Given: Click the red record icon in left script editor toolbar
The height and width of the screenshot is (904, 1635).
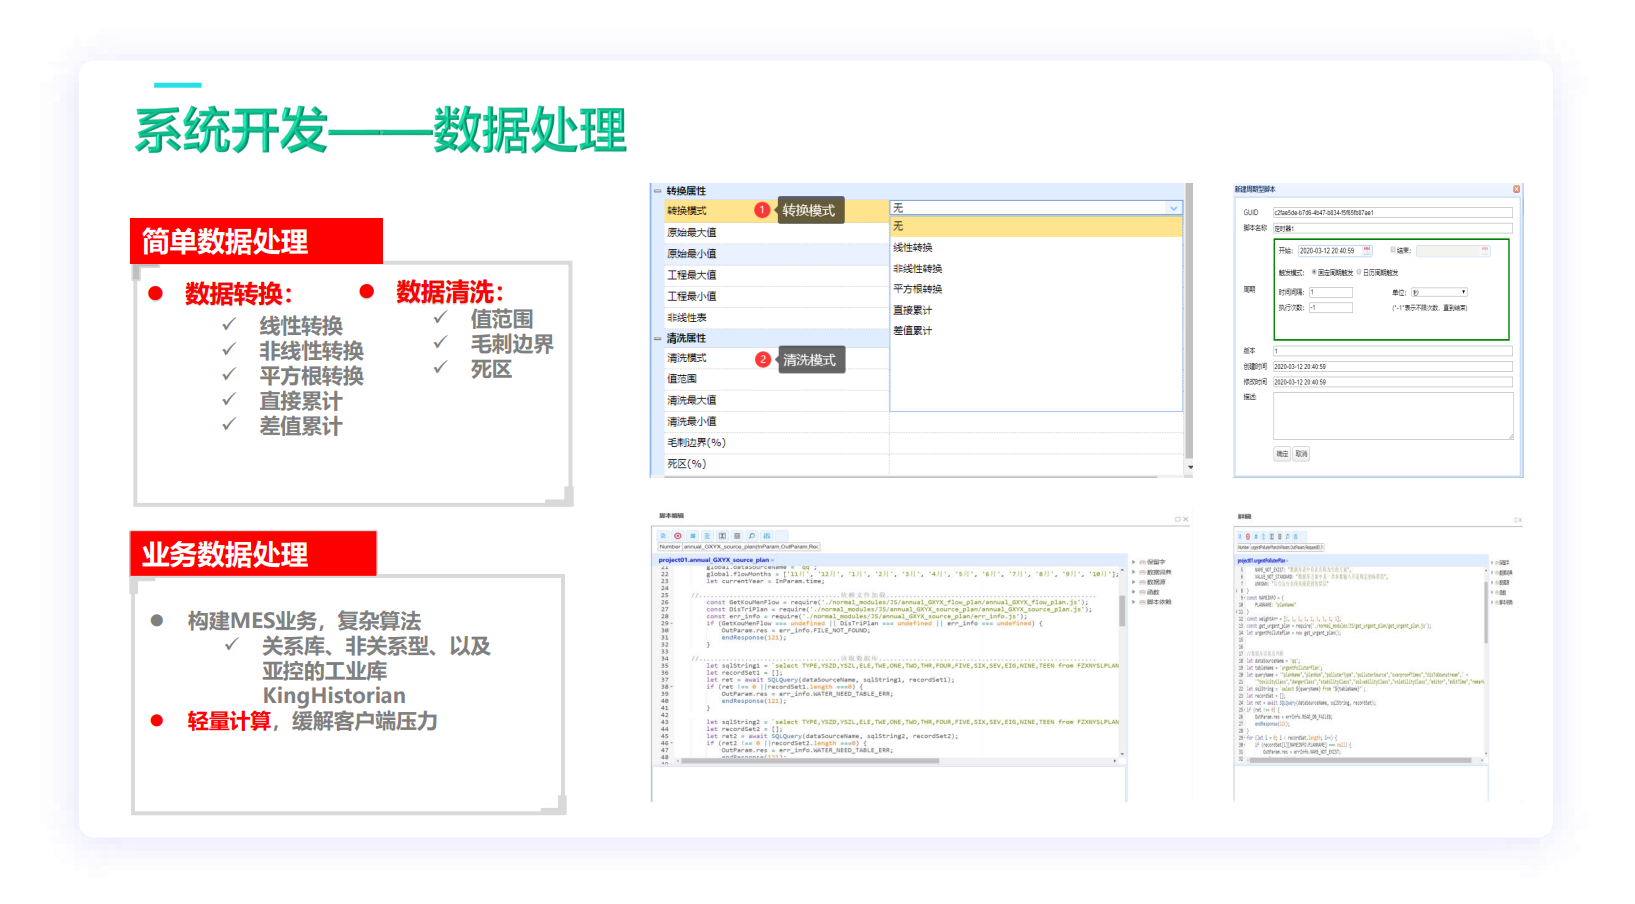Looking at the screenshot, I should (x=677, y=536).
